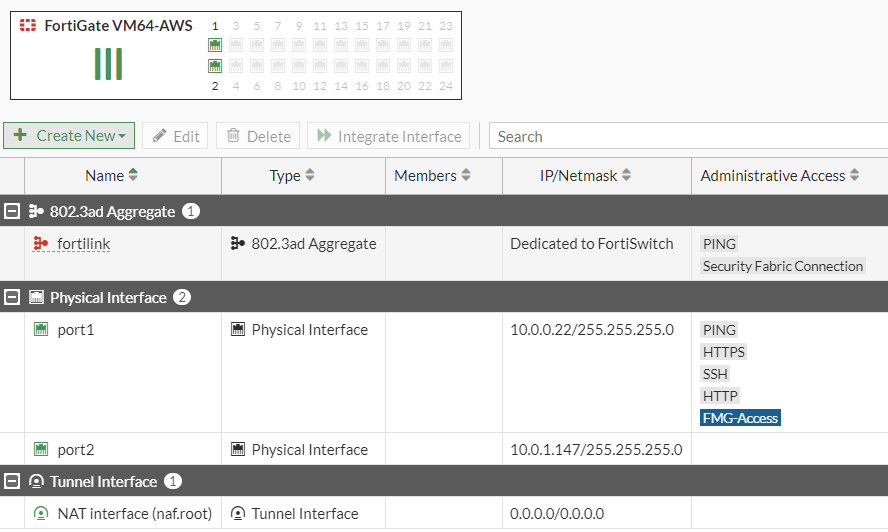Sort table by IP/Netmask column
888x532 pixels.
(585, 176)
